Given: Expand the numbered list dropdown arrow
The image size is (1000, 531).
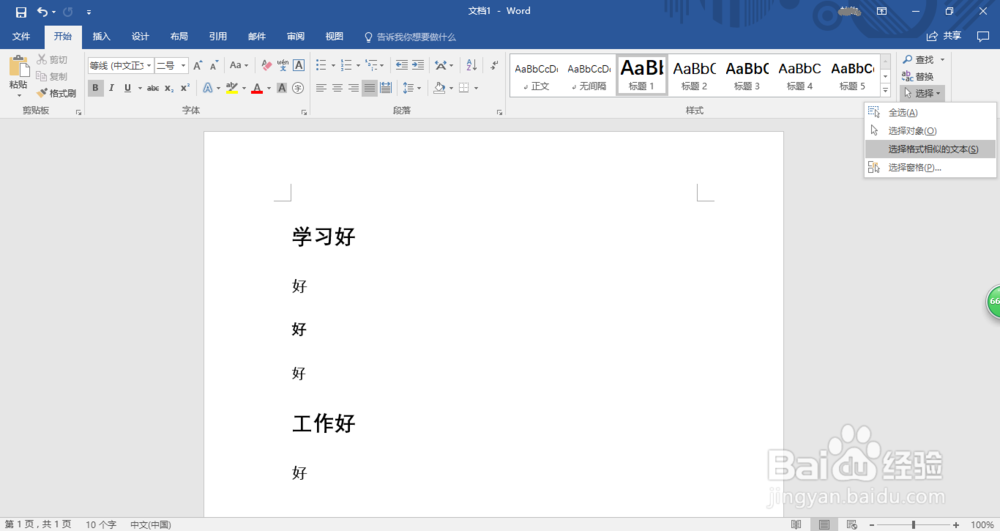Looking at the screenshot, I should coord(358,66).
